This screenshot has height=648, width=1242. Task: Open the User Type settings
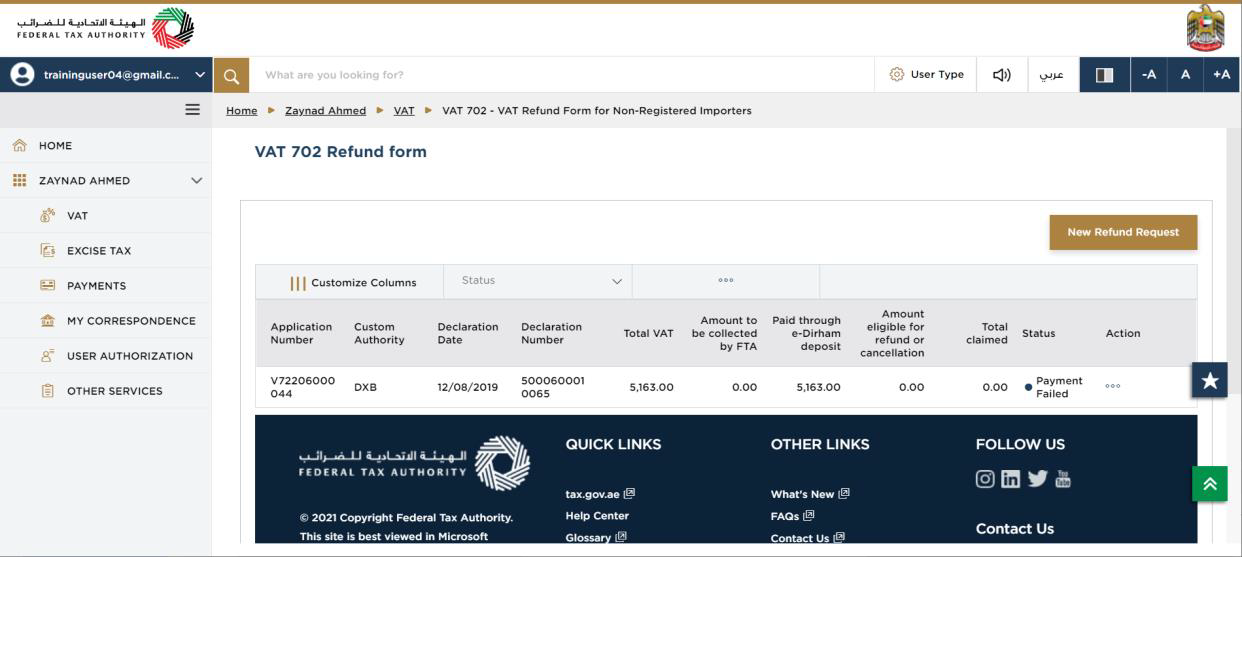click(x=926, y=75)
